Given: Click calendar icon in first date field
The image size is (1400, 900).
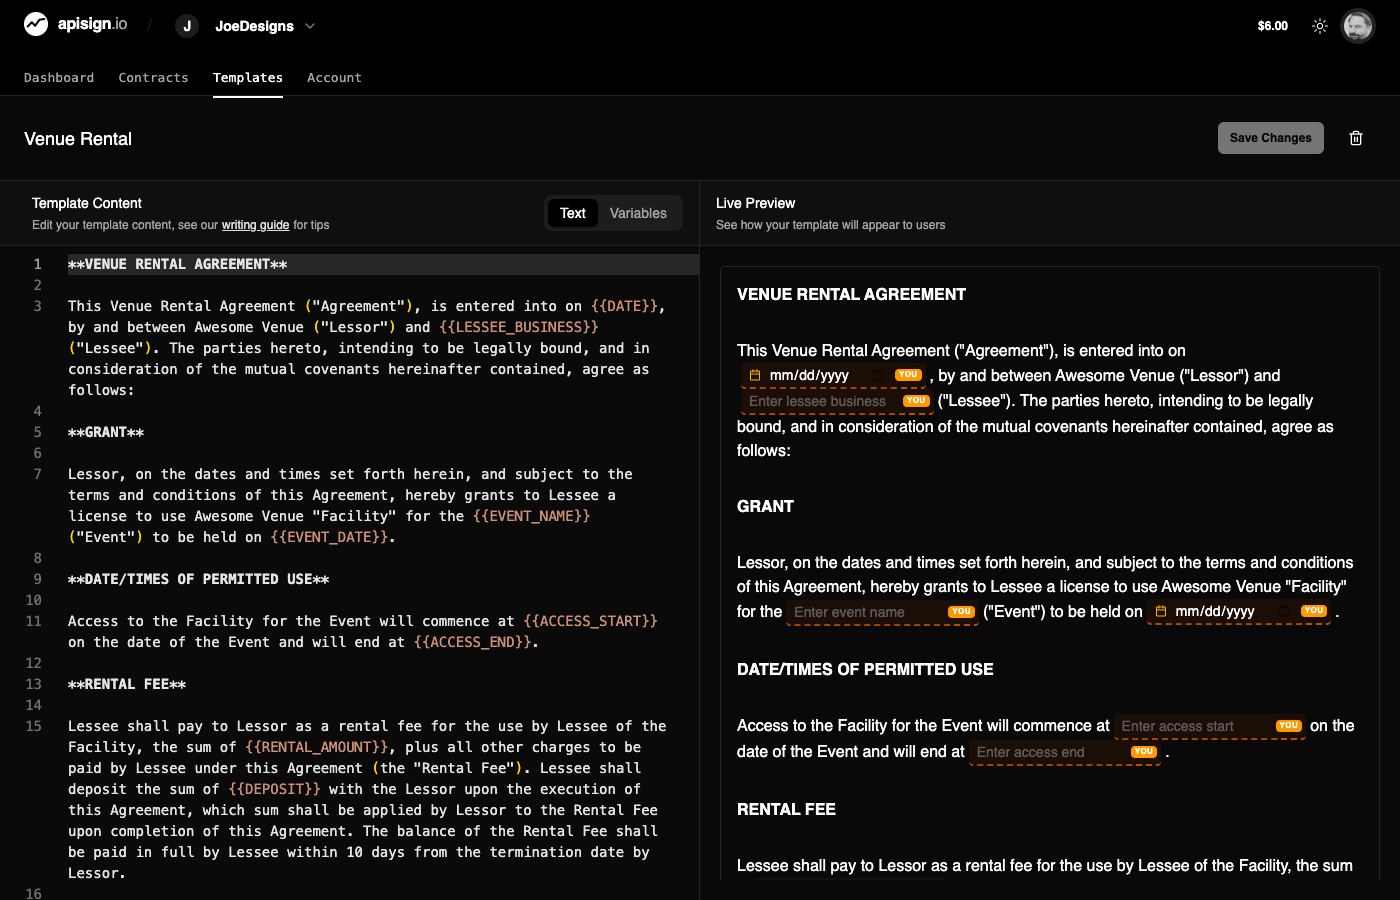Looking at the screenshot, I should [x=755, y=376].
